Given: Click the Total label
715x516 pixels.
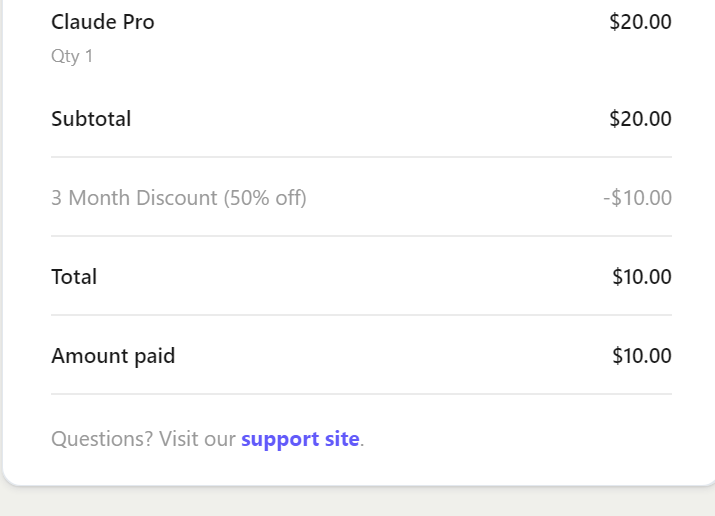Looking at the screenshot, I should click(x=74, y=277).
